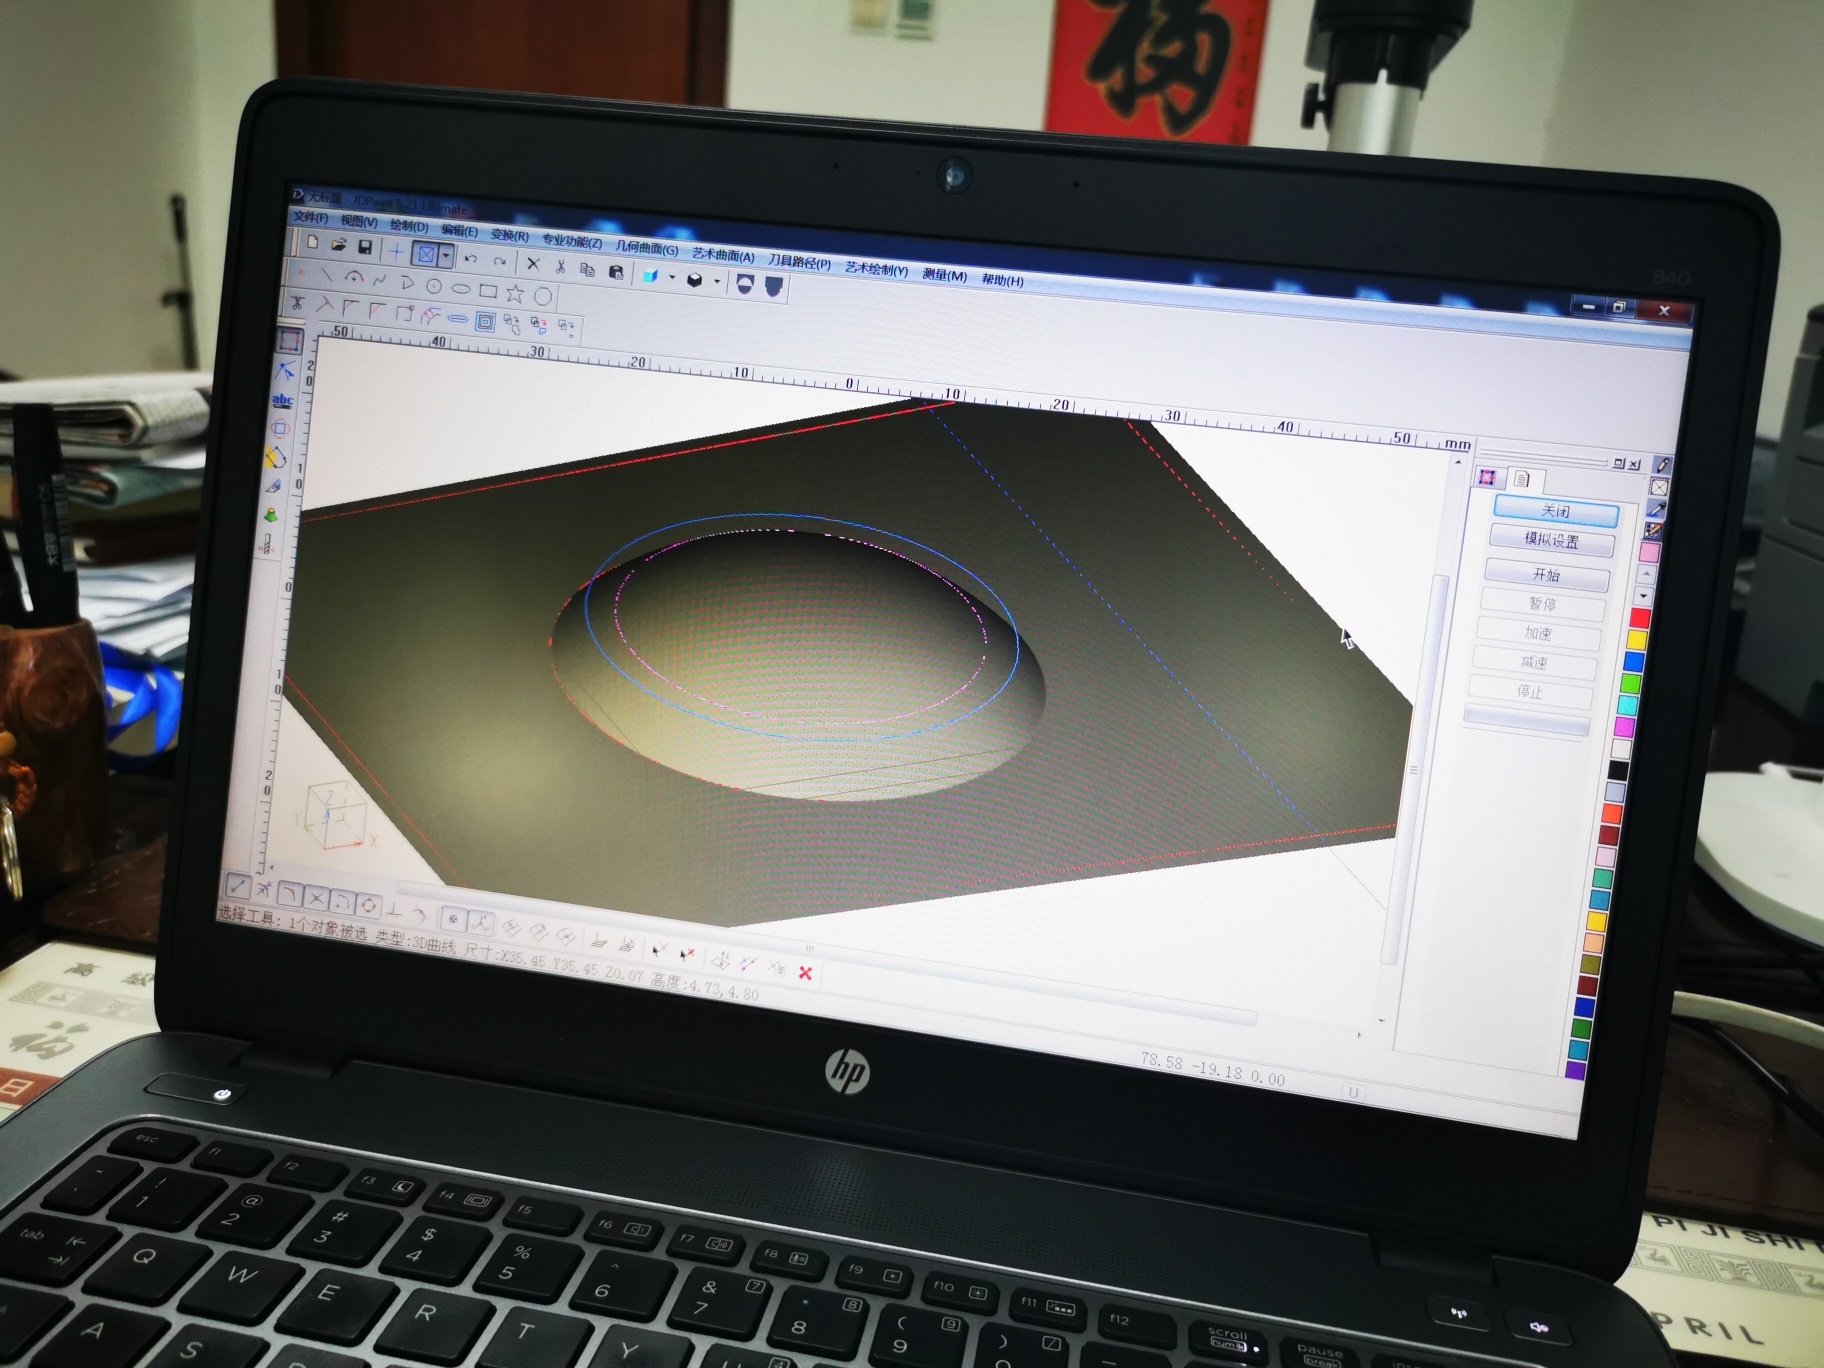Click the Delete X icon in toolbar
The height and width of the screenshot is (1368, 1824).
[x=533, y=264]
